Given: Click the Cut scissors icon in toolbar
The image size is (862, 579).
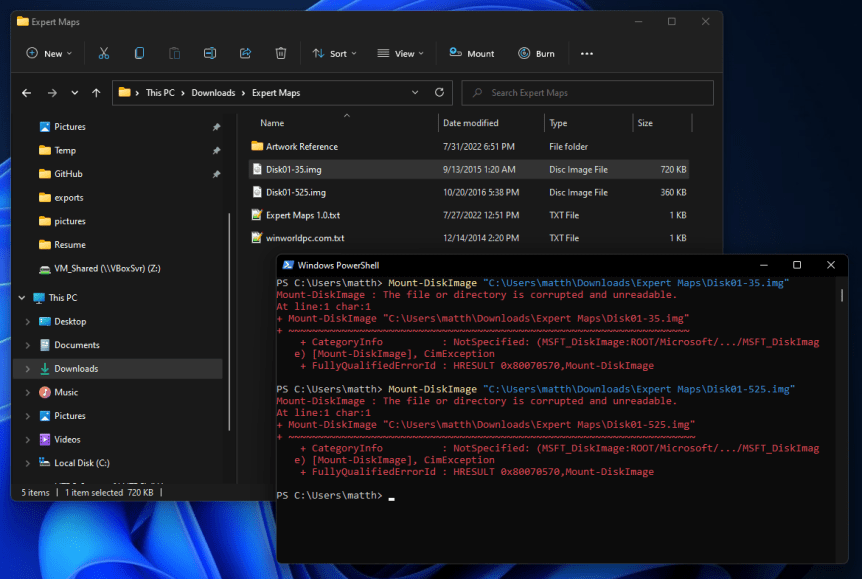Looking at the screenshot, I should coord(104,53).
